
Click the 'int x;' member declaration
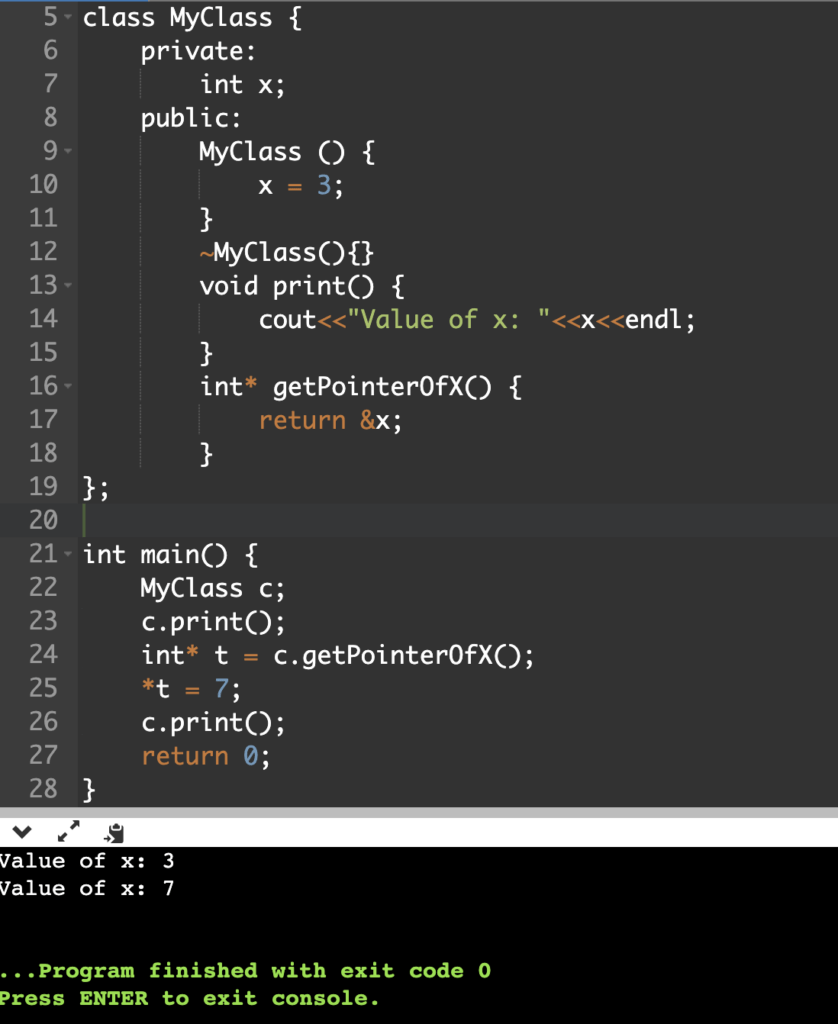click(x=242, y=85)
